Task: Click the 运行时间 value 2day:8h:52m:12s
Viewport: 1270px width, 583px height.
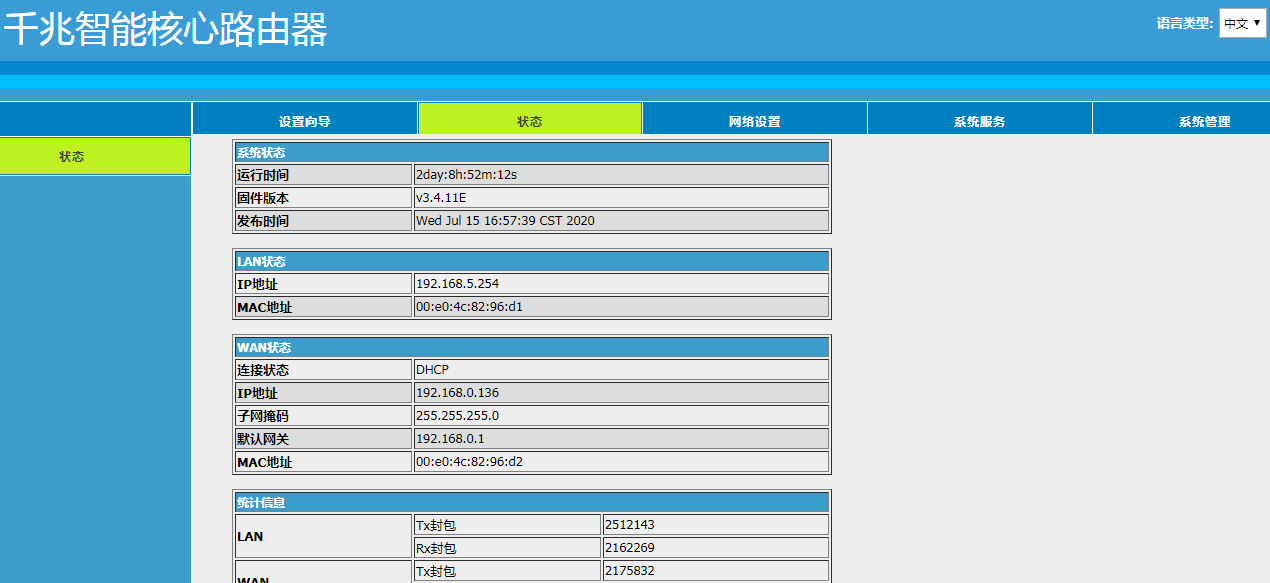Action: click(467, 175)
